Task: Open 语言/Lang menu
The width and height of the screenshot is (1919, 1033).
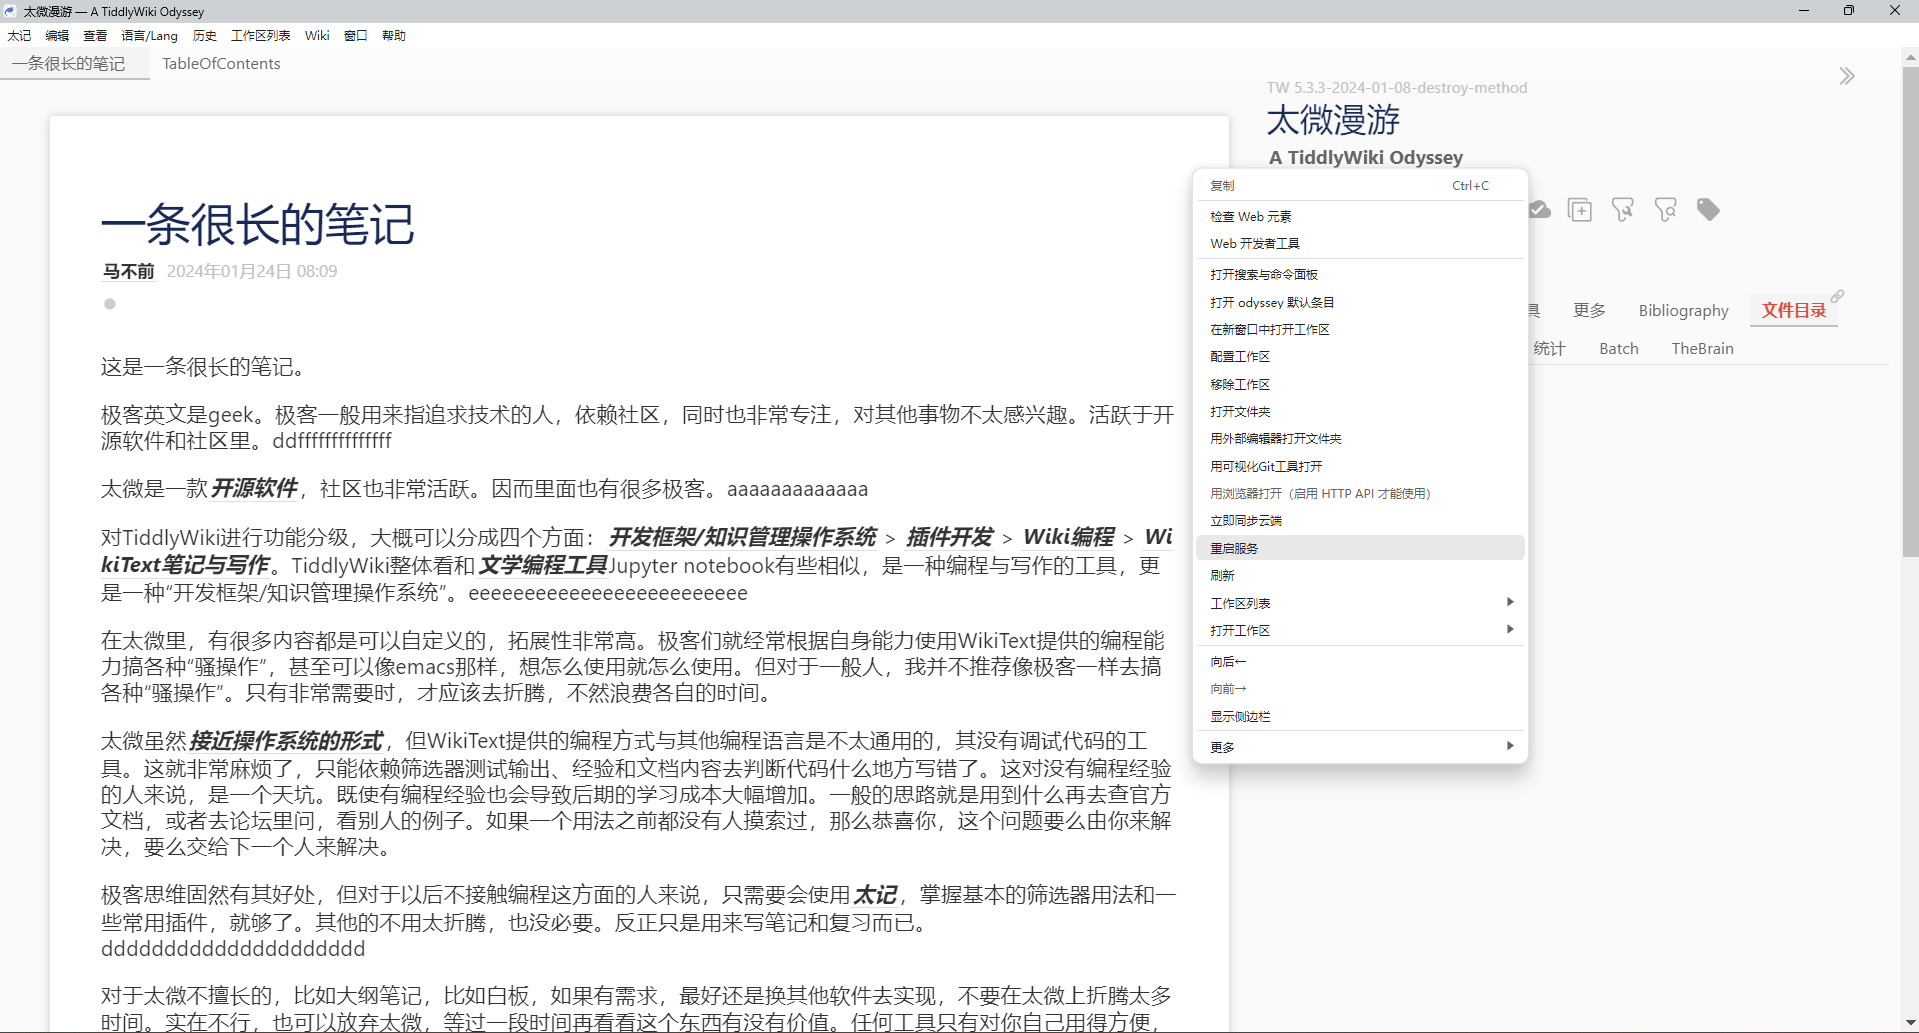Action: click(x=149, y=35)
